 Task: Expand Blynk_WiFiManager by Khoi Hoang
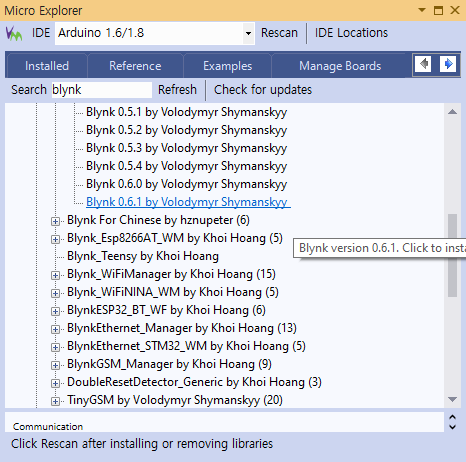point(55,275)
